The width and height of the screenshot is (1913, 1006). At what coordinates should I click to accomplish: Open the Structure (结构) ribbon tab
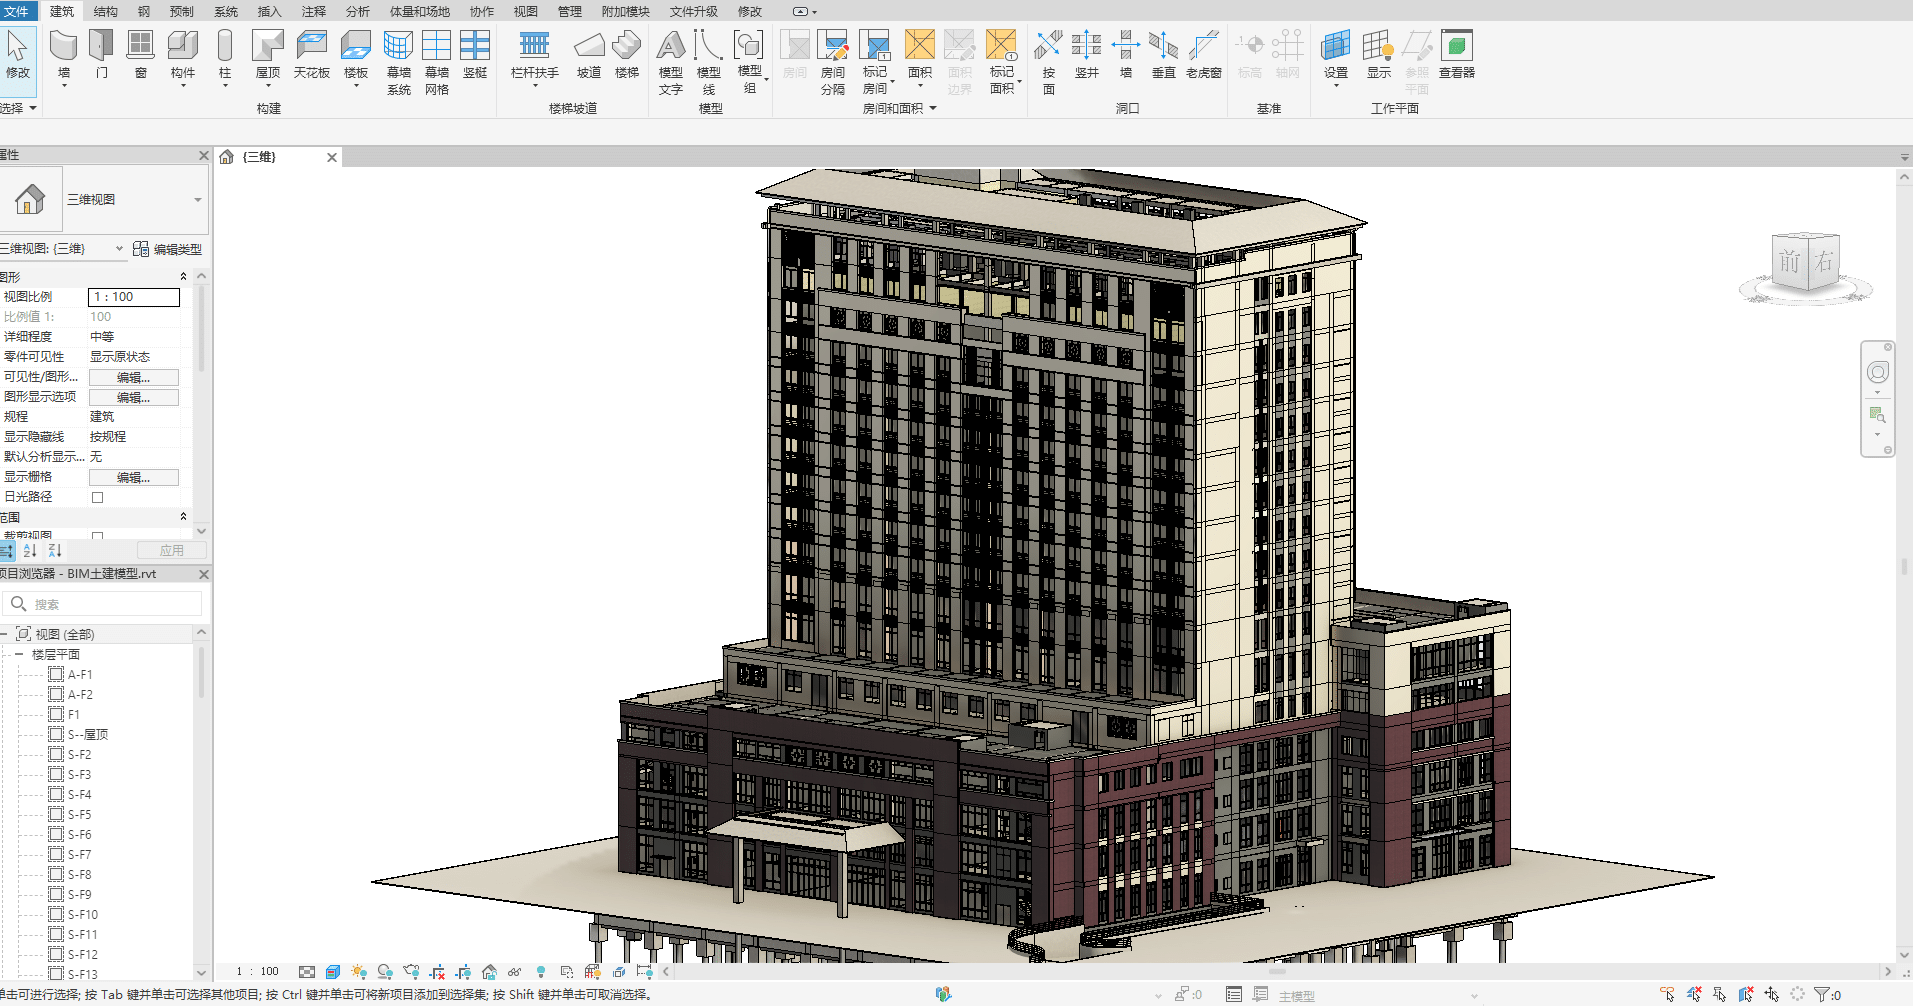(105, 11)
